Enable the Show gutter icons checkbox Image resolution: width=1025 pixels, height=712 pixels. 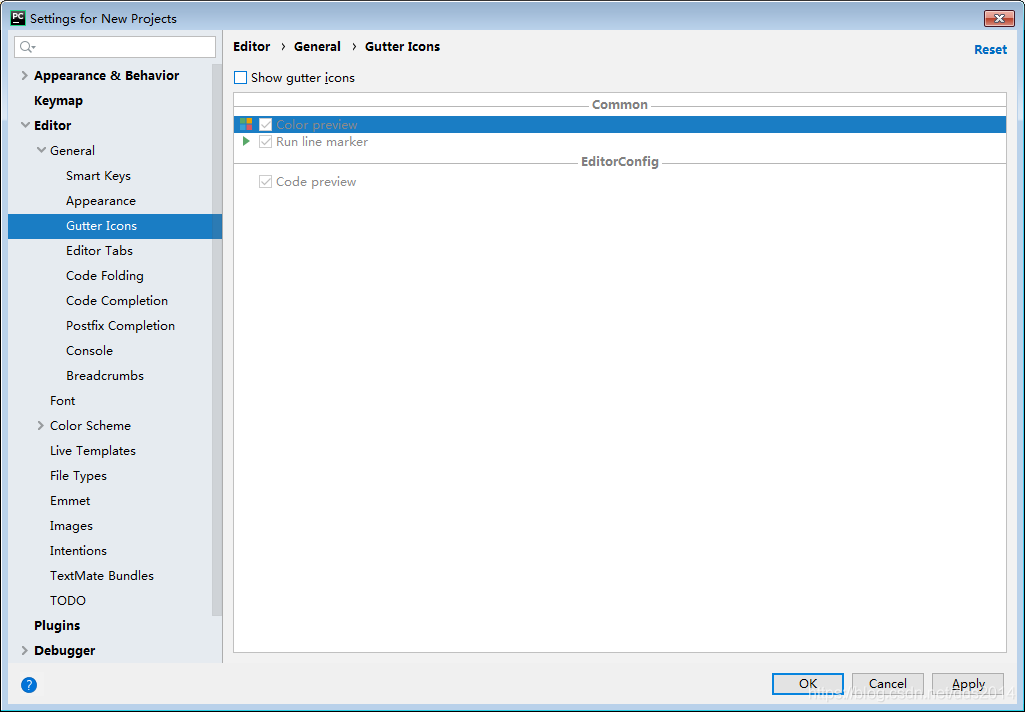241,78
